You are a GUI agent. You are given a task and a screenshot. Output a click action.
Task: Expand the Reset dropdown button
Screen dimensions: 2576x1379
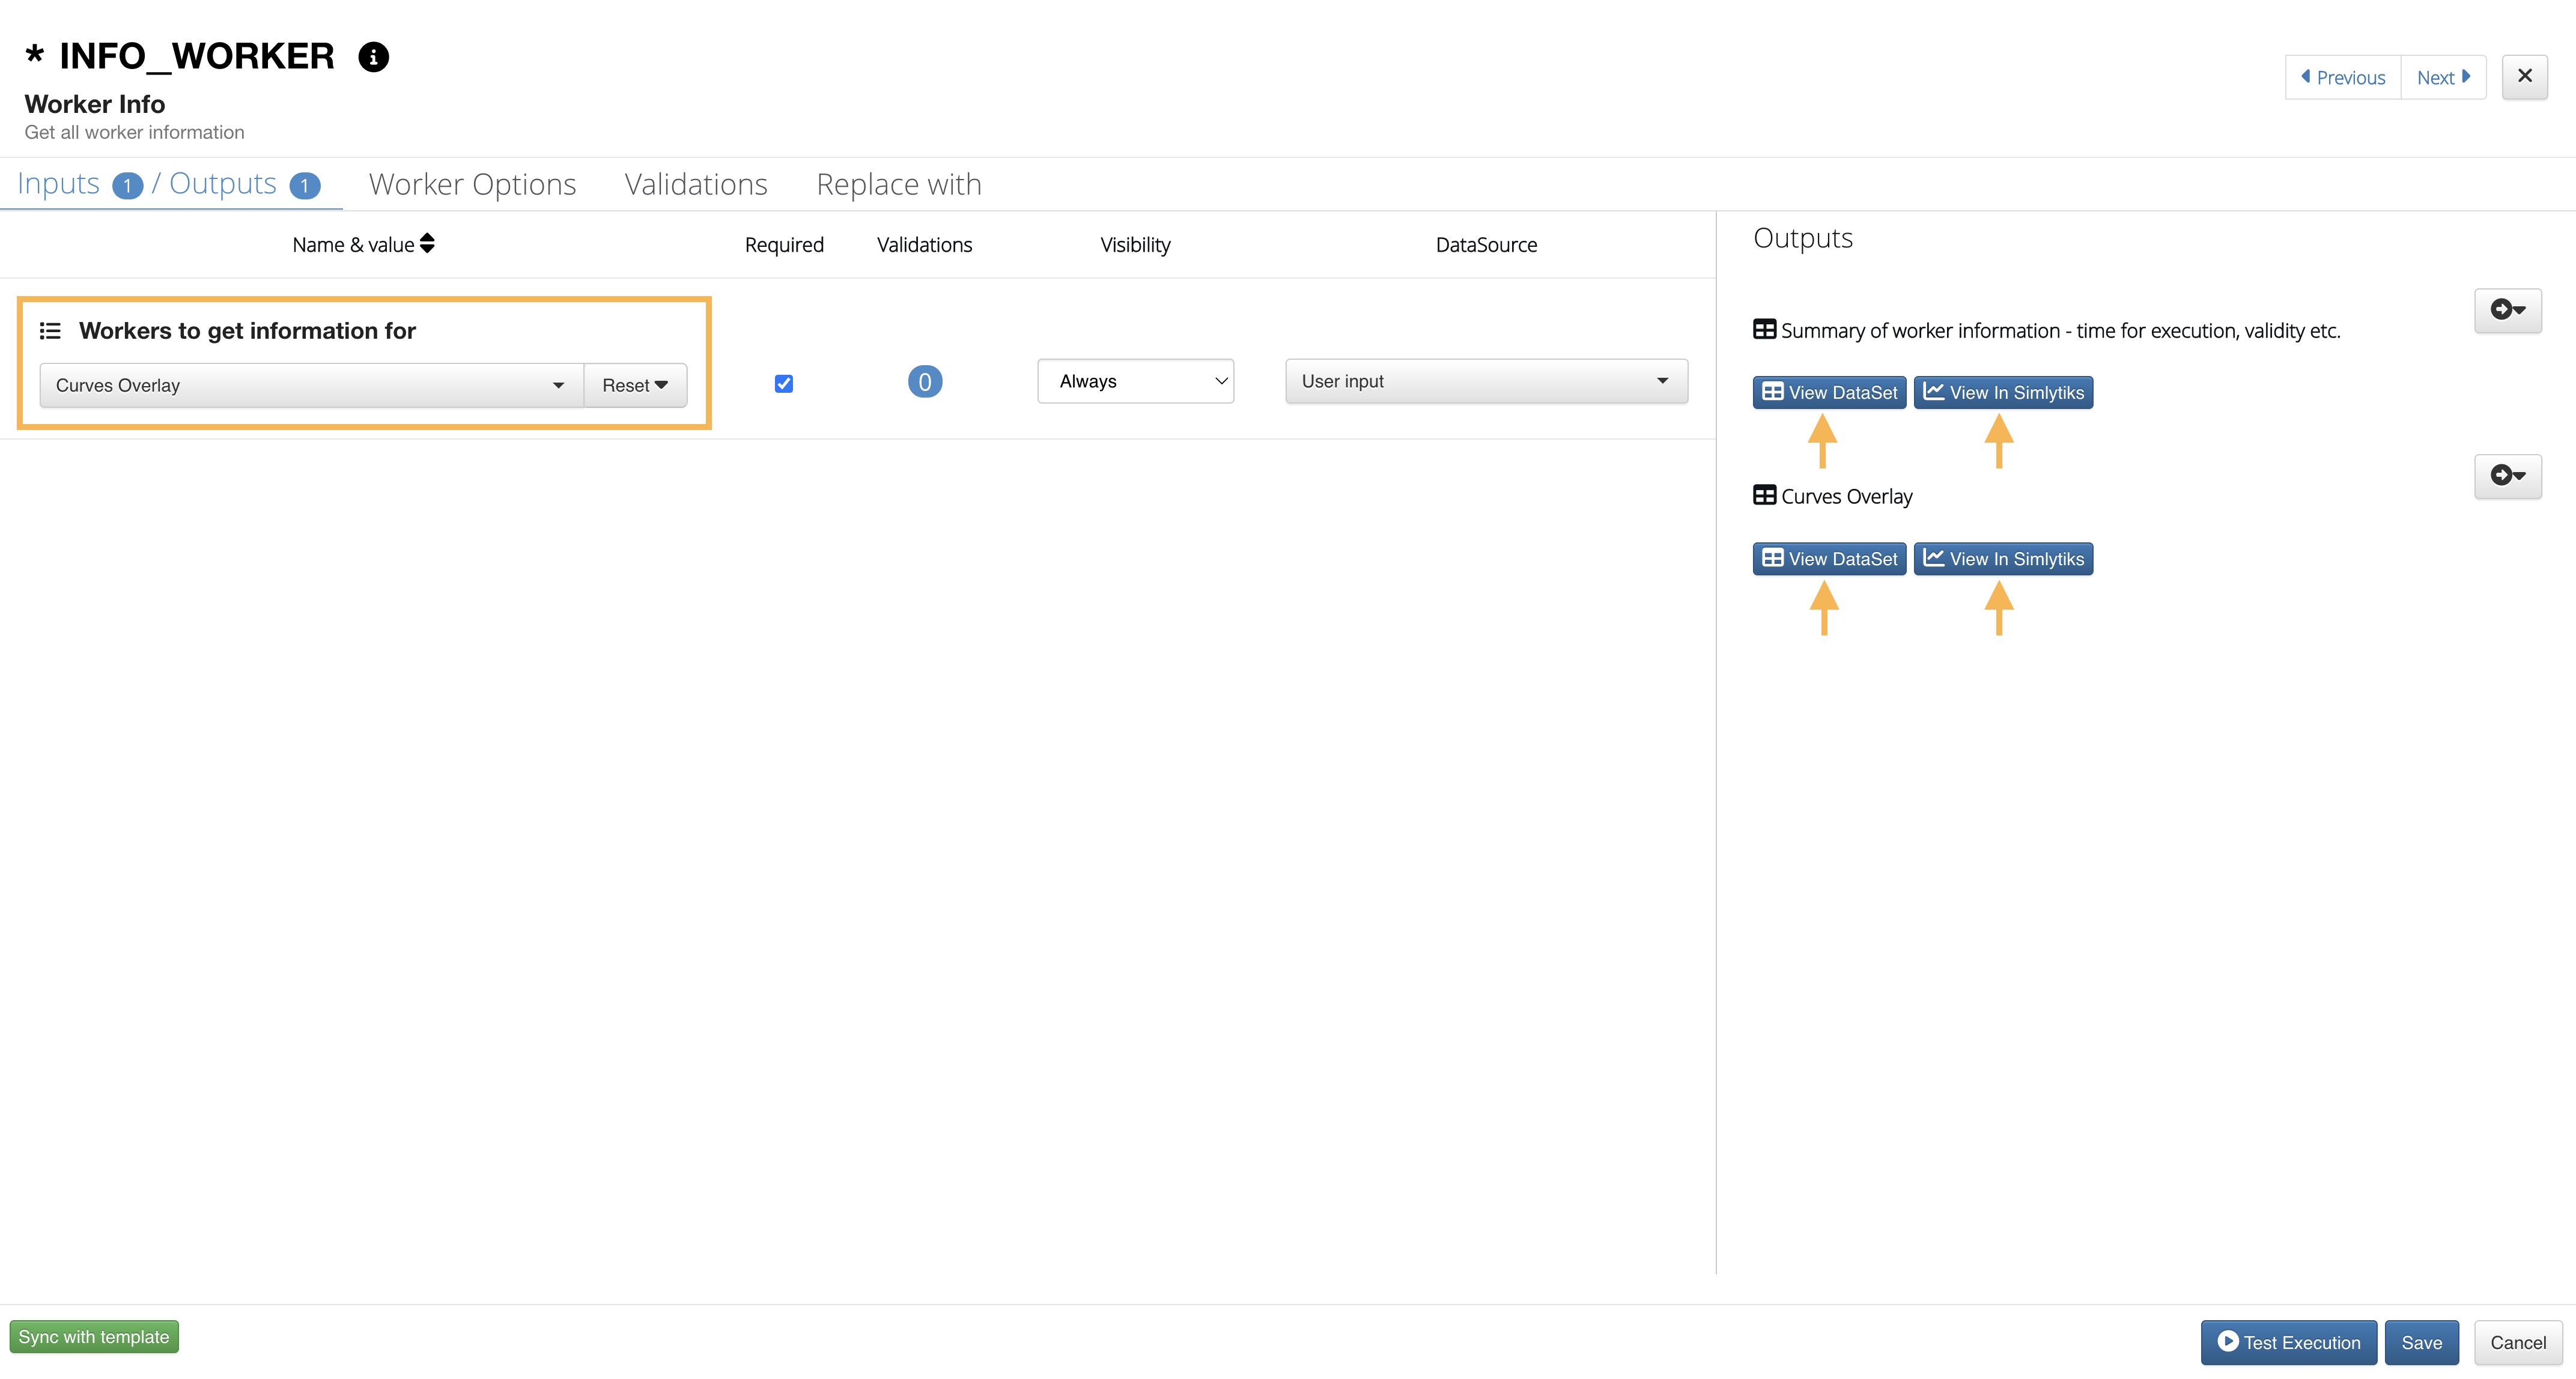pos(635,386)
